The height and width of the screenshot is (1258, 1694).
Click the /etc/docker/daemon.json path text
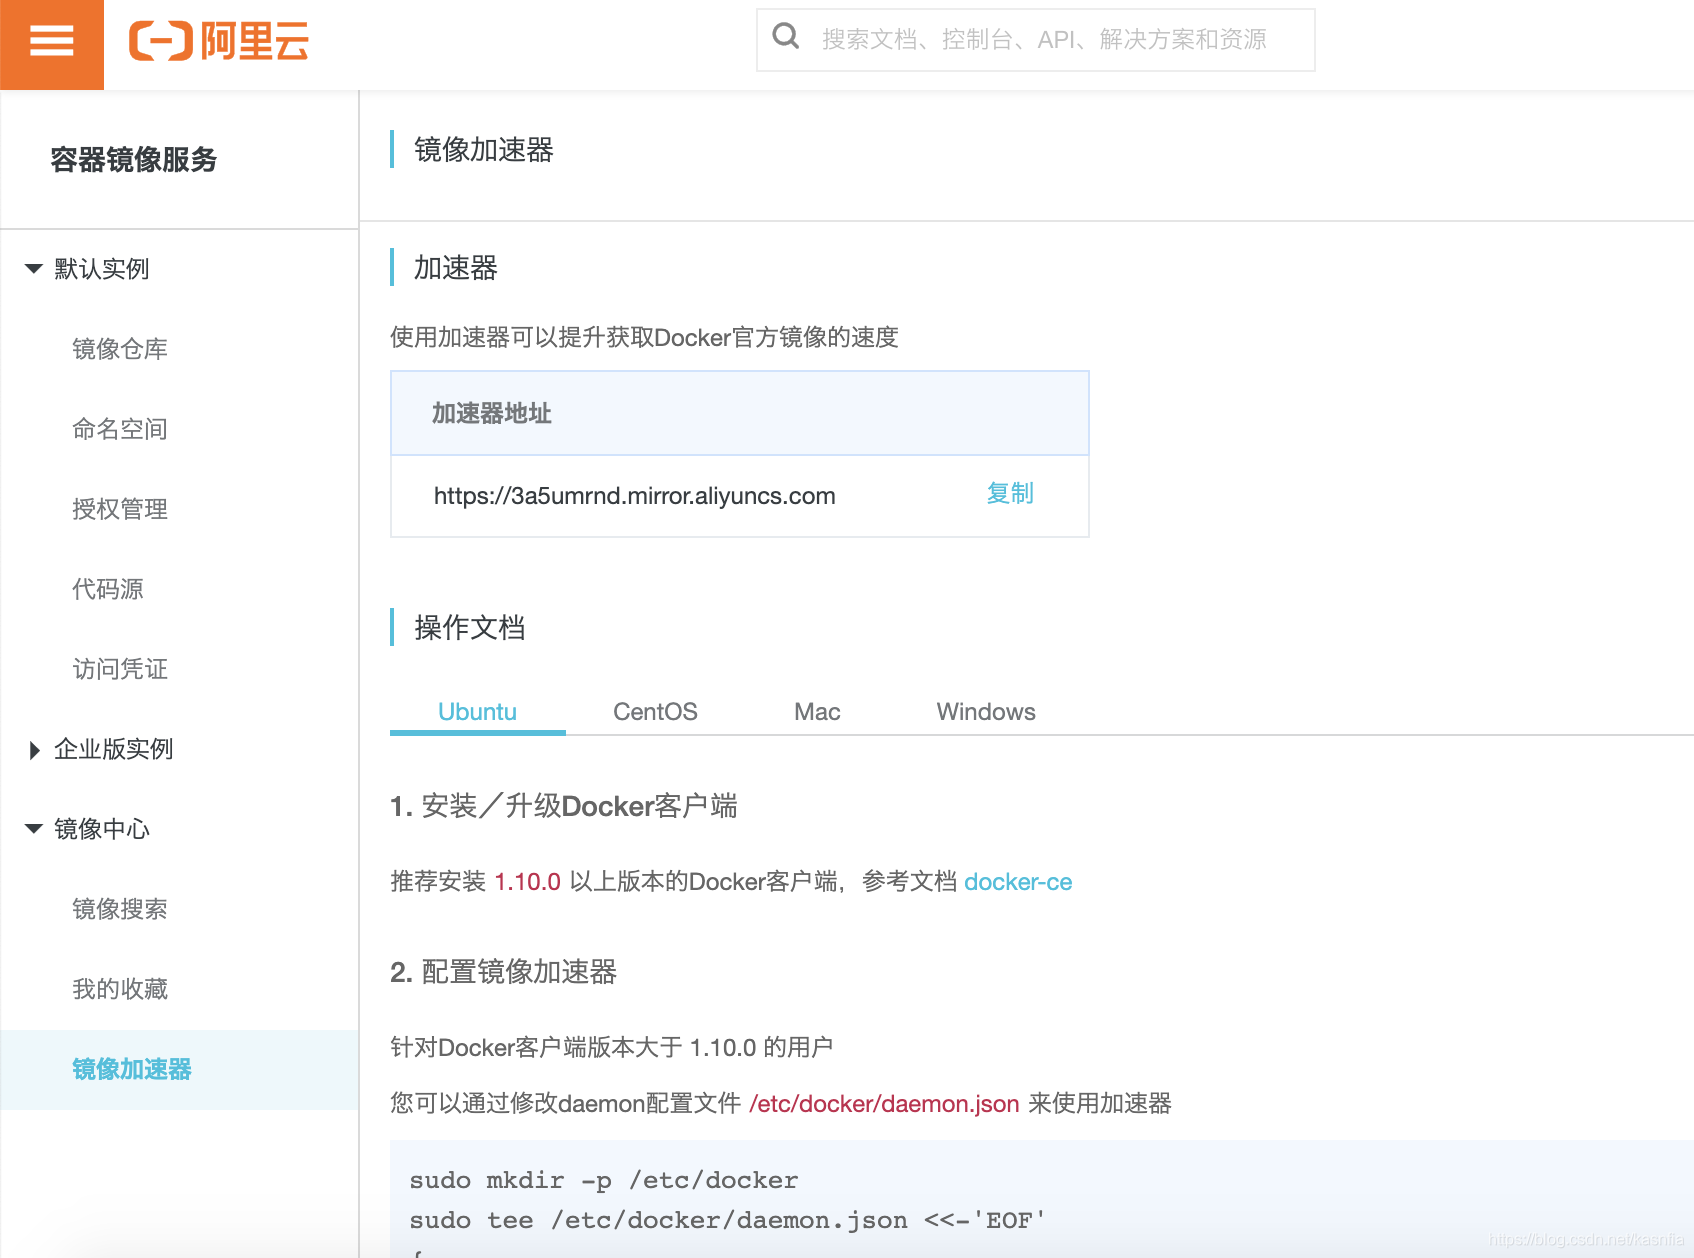pos(884,1104)
